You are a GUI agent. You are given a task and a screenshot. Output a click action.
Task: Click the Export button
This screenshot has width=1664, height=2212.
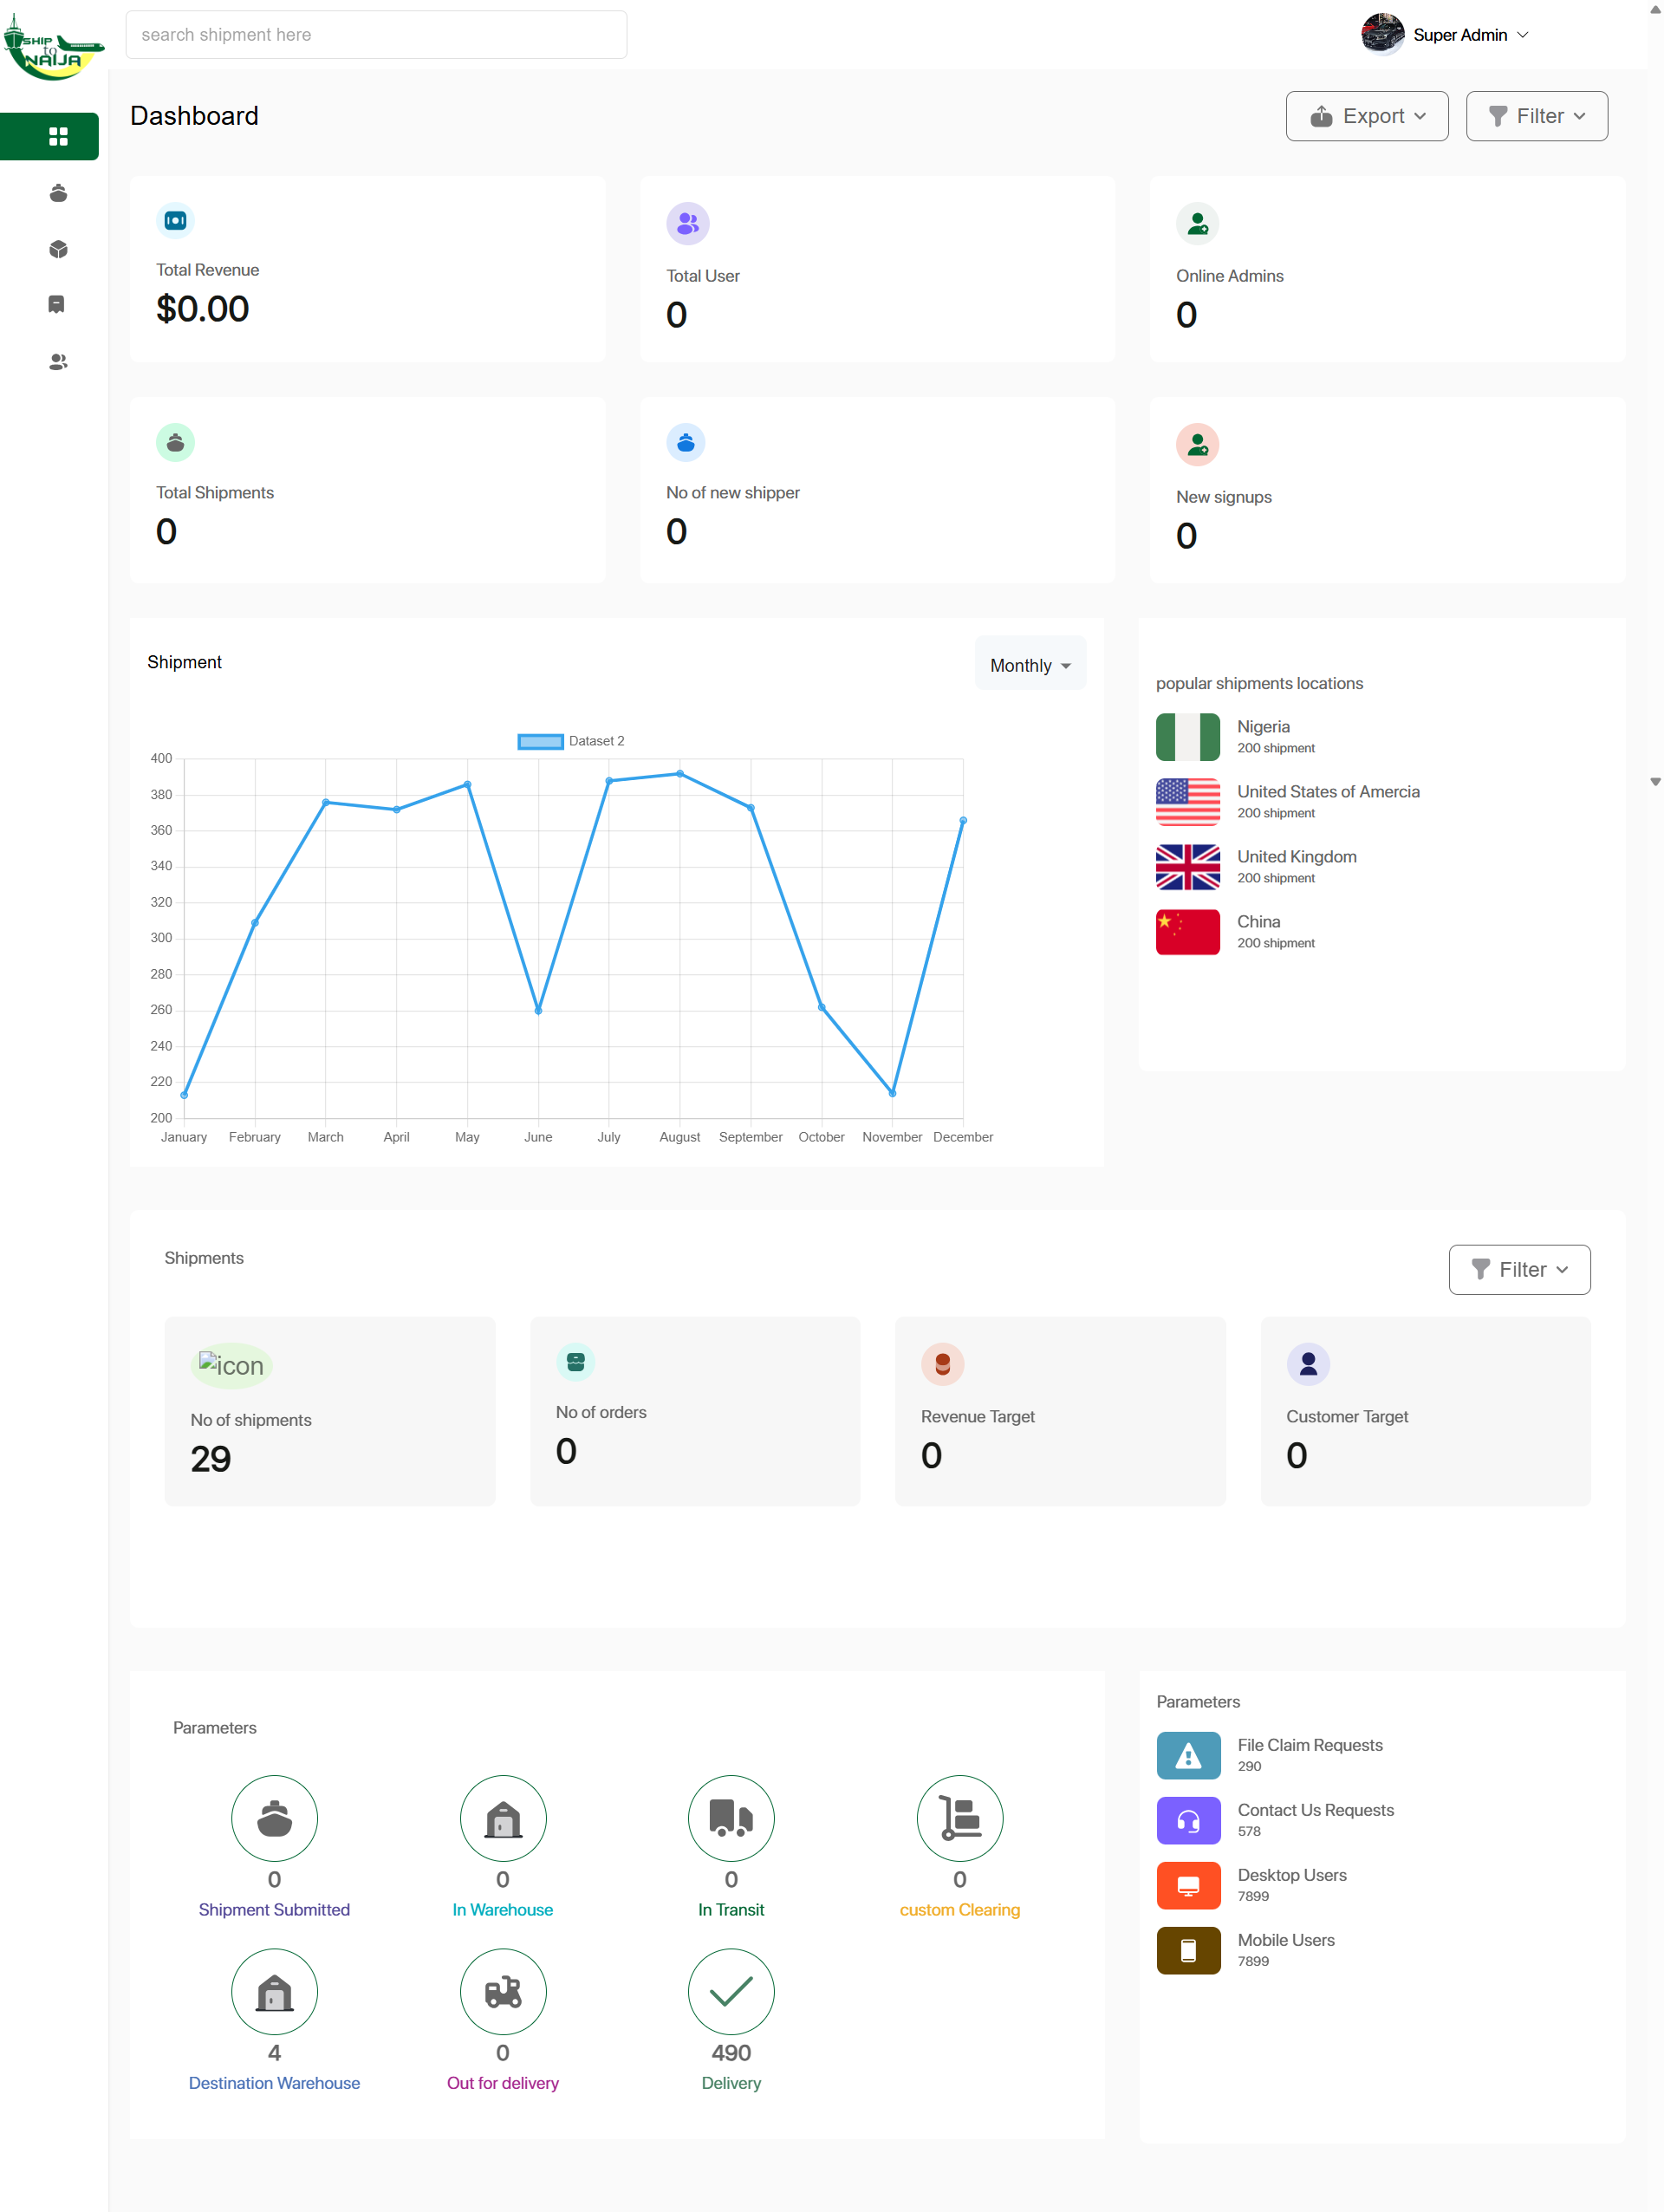(x=1366, y=116)
